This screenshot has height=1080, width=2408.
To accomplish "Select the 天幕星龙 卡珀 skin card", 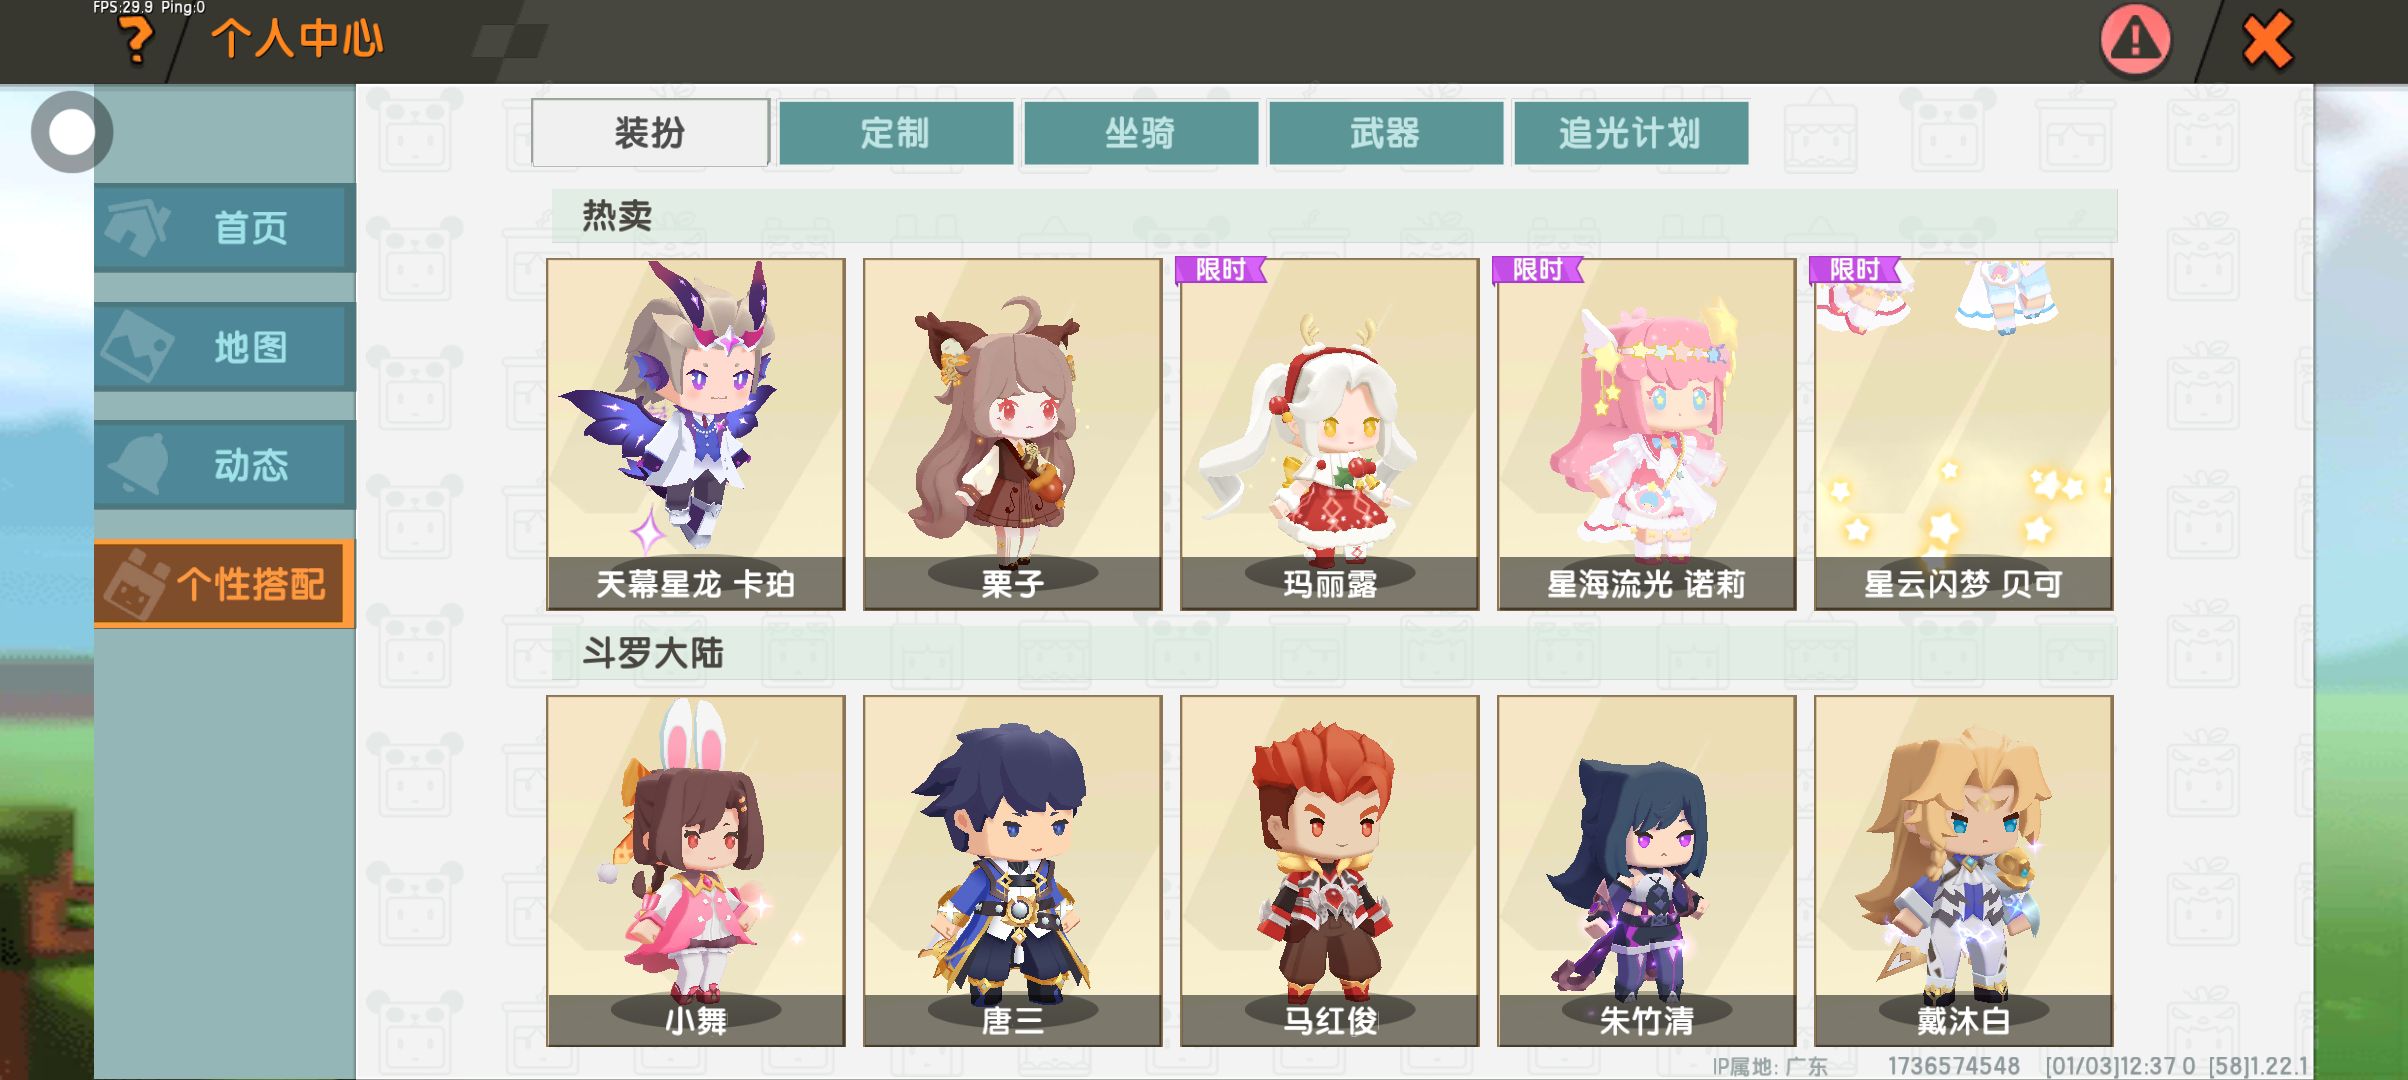I will tap(696, 434).
